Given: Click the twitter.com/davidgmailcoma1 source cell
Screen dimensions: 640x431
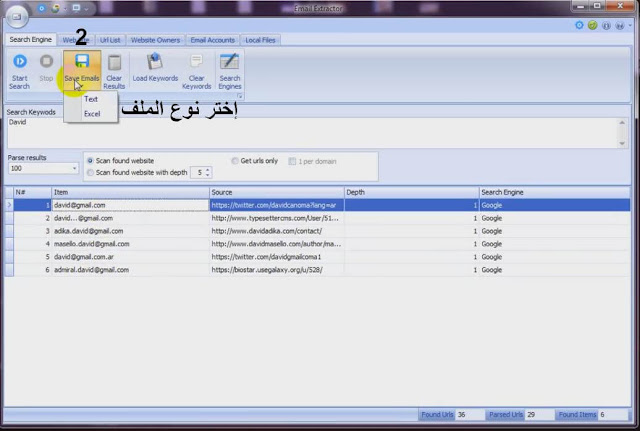Looking at the screenshot, I should [x=277, y=257].
